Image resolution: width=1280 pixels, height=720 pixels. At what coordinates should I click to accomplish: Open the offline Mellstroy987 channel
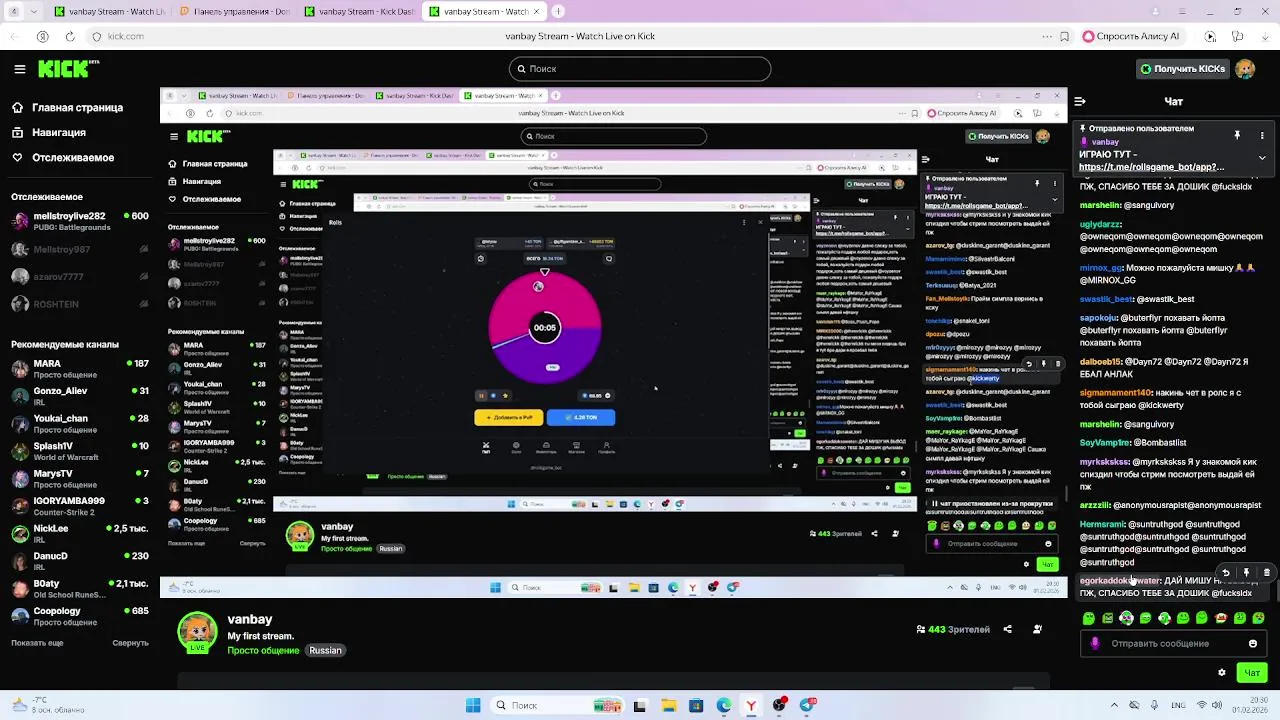click(80, 249)
